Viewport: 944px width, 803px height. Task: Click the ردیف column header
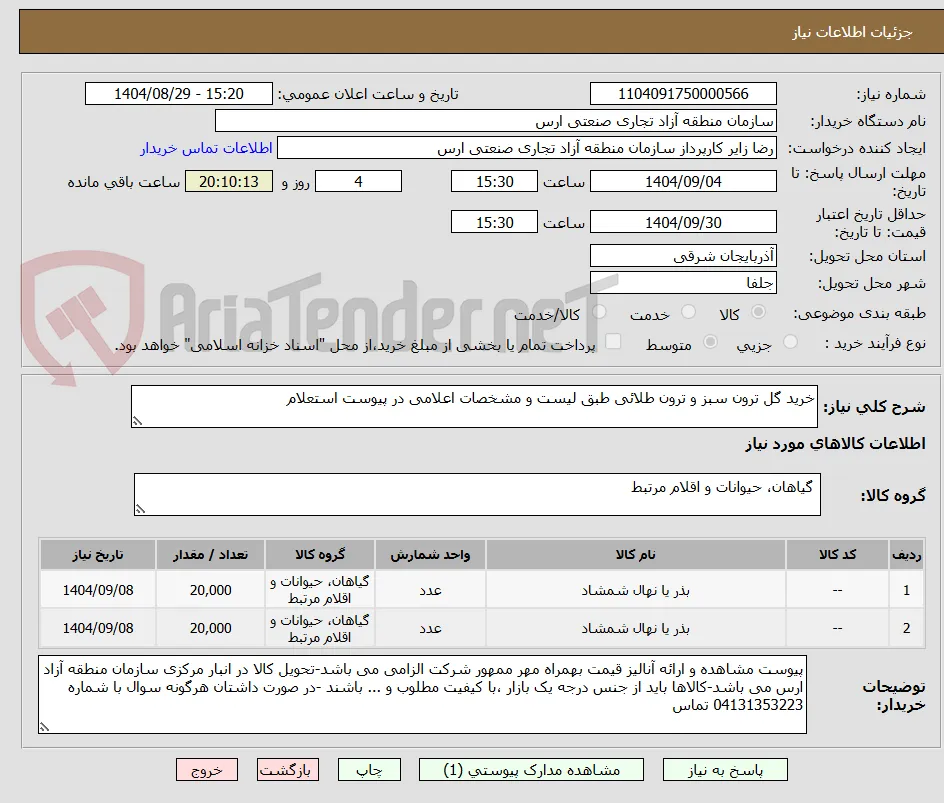906,554
